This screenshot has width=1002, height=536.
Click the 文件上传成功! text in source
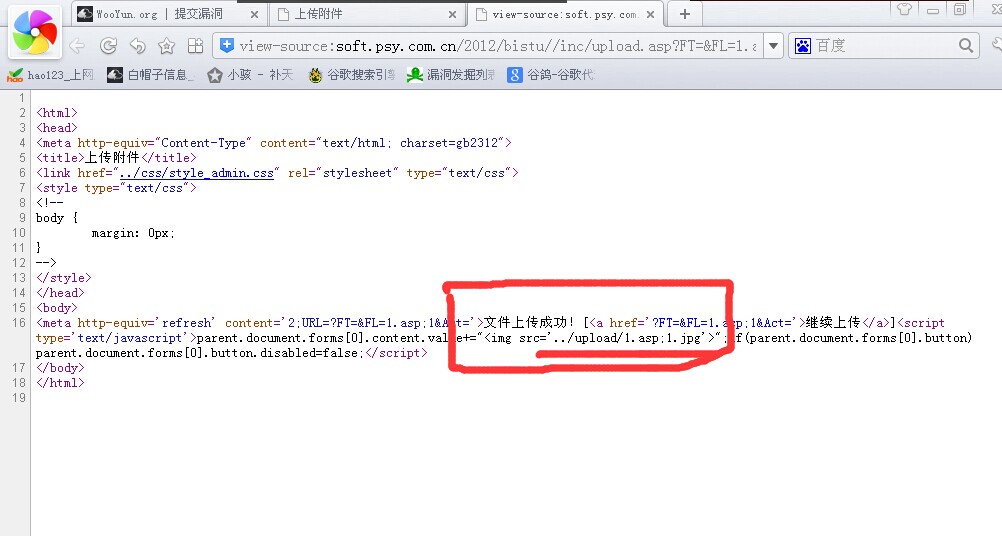pos(529,323)
